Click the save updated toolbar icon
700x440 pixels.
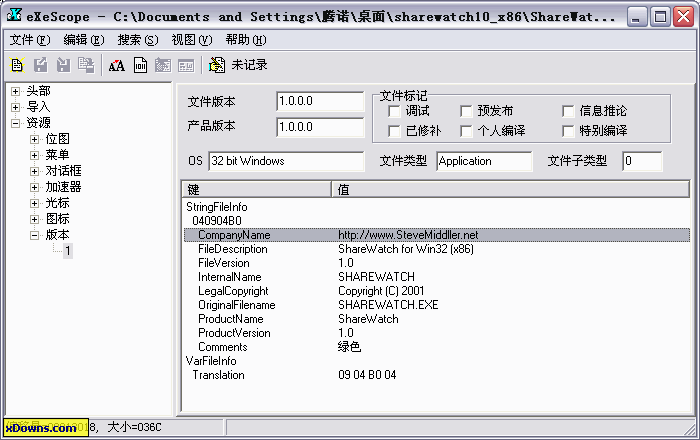[x=86, y=65]
